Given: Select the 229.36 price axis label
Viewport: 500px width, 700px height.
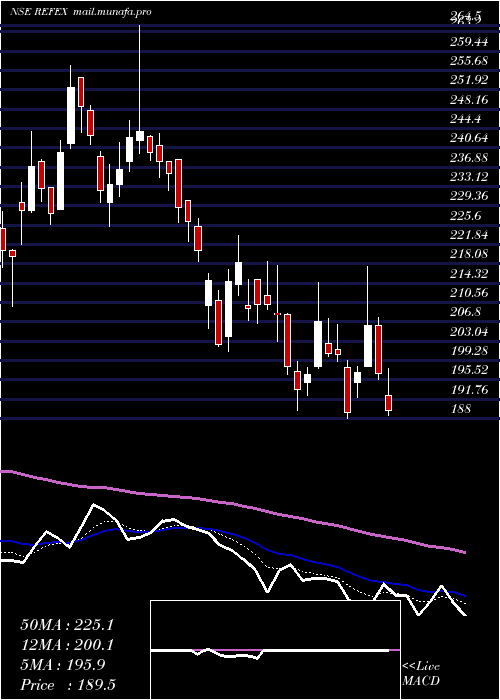Looking at the screenshot, I should [x=468, y=196].
